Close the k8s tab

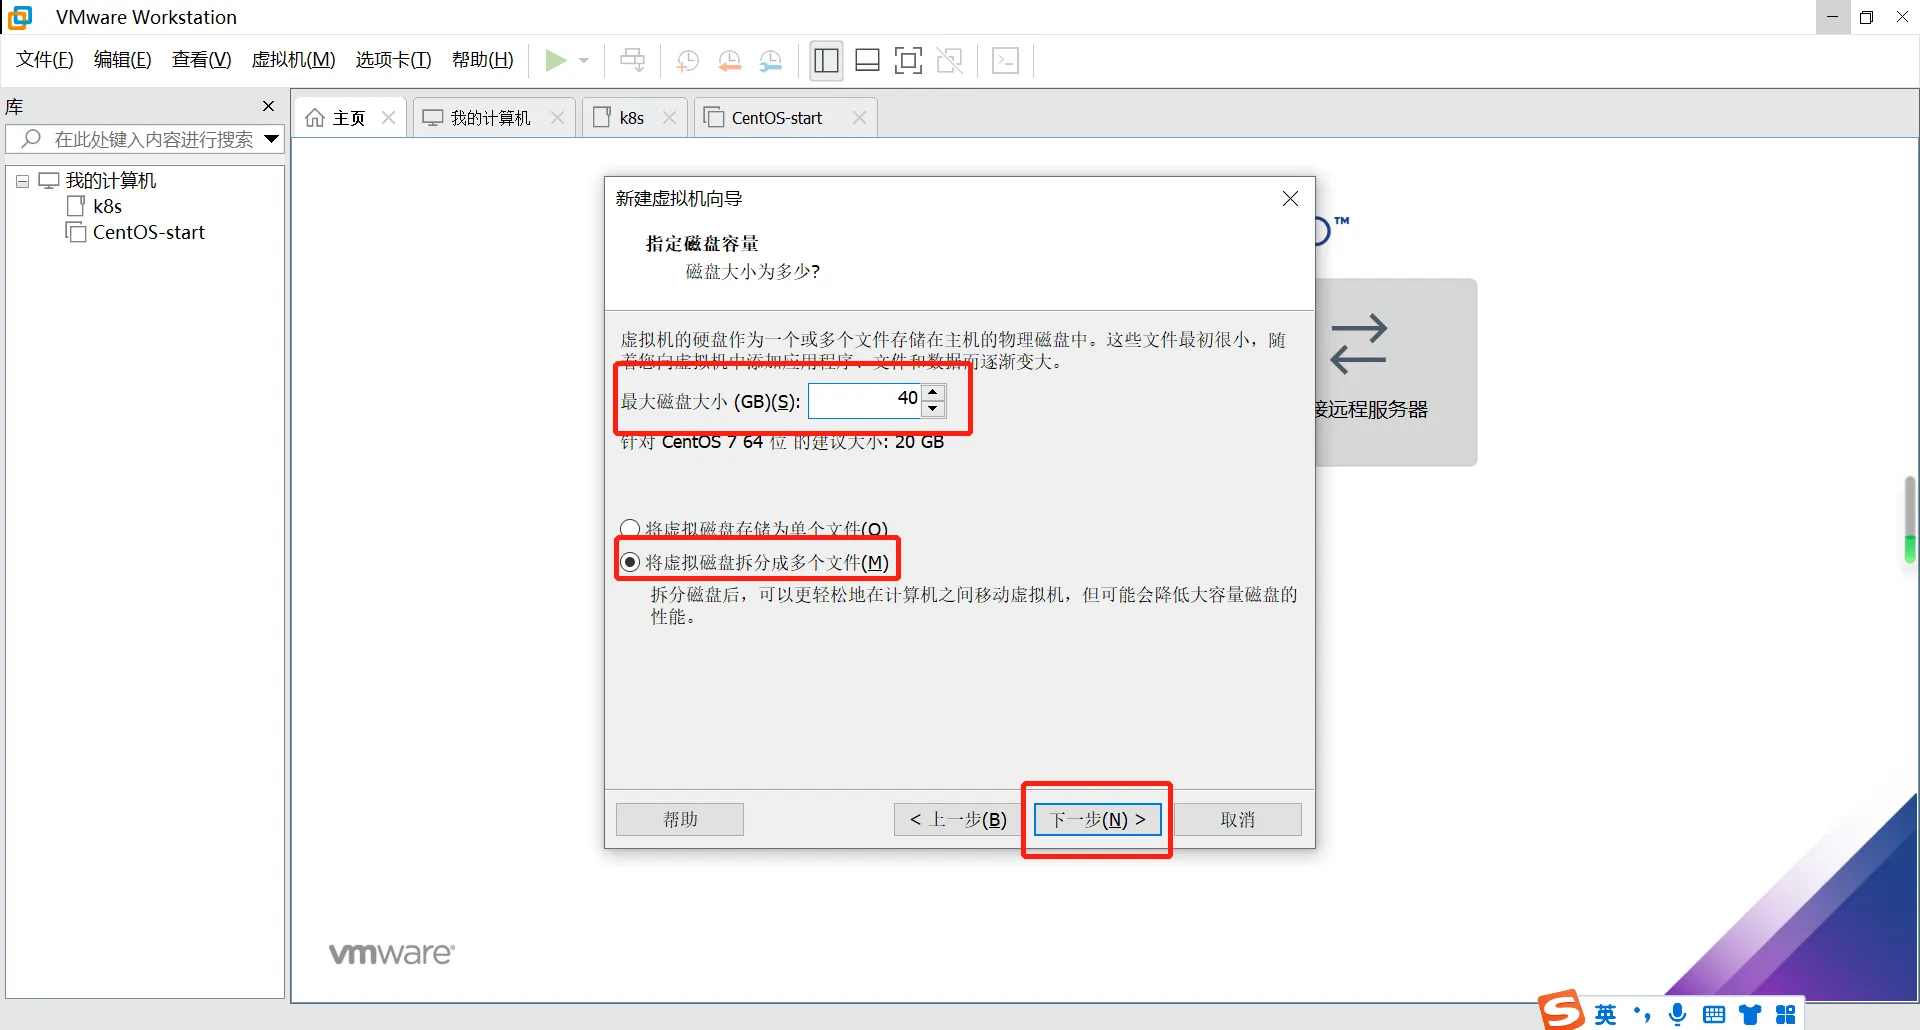(669, 118)
